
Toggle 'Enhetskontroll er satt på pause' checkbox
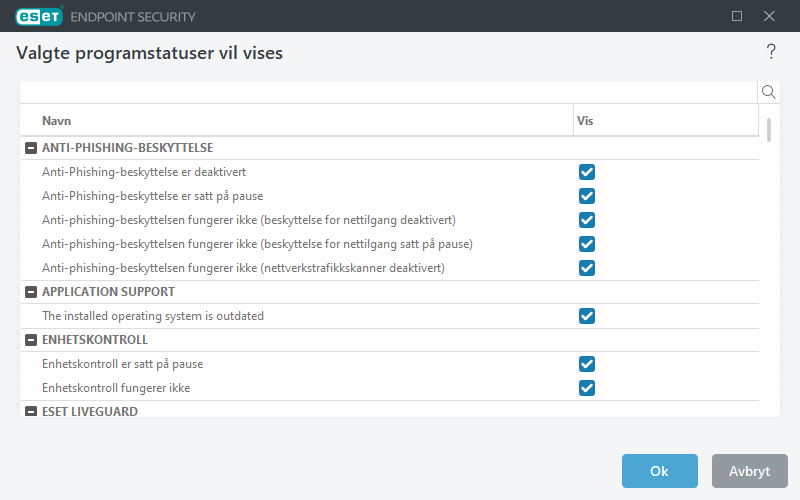[x=587, y=364]
